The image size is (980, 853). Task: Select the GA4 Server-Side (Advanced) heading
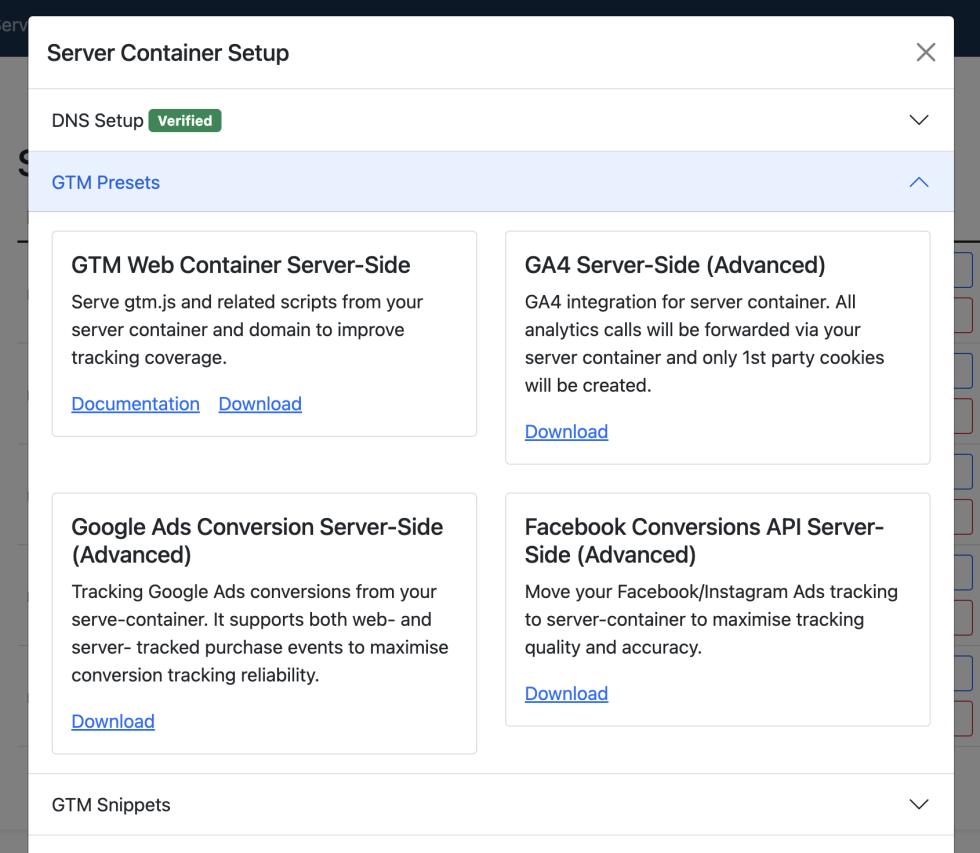coord(675,265)
